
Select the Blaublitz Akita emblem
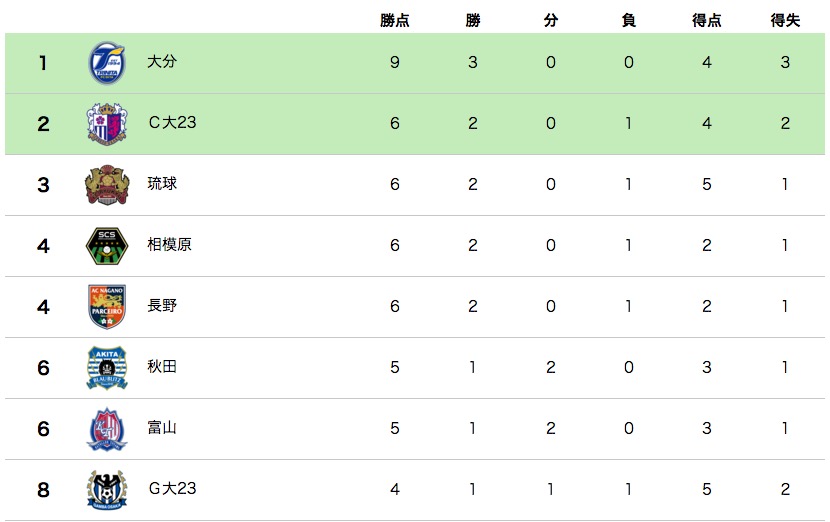[106, 368]
